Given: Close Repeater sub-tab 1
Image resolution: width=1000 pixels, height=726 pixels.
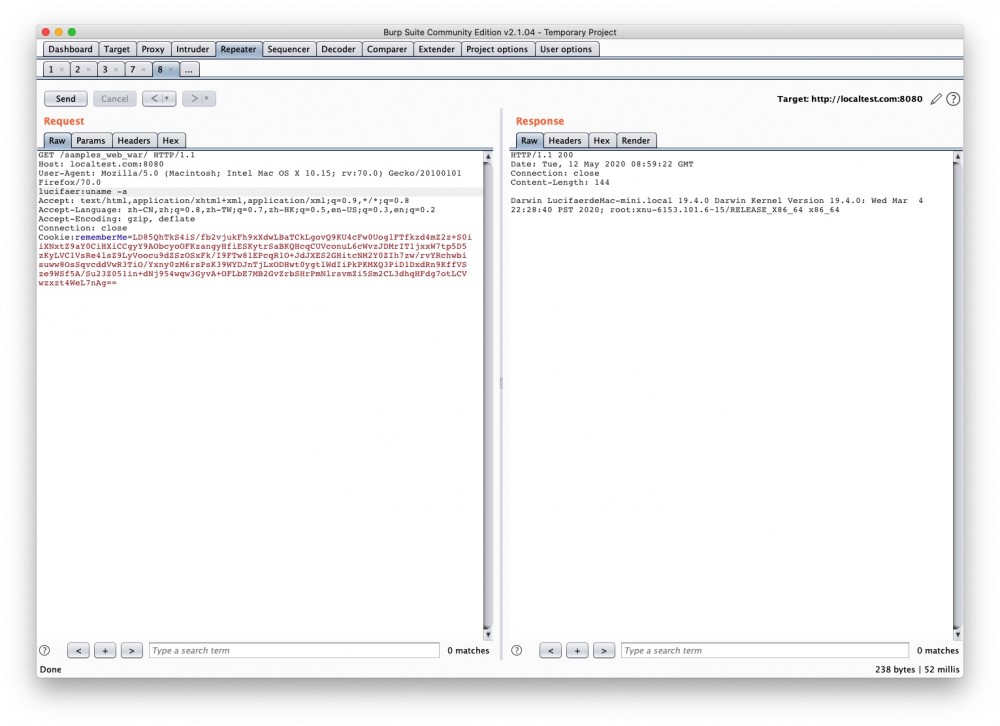Looking at the screenshot, I should pos(62,70).
